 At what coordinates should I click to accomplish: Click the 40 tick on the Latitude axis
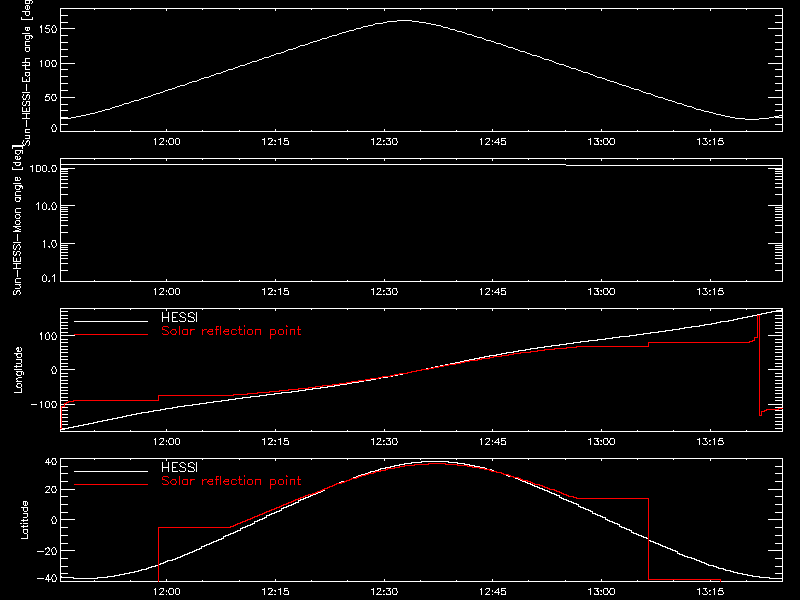click(x=52, y=462)
